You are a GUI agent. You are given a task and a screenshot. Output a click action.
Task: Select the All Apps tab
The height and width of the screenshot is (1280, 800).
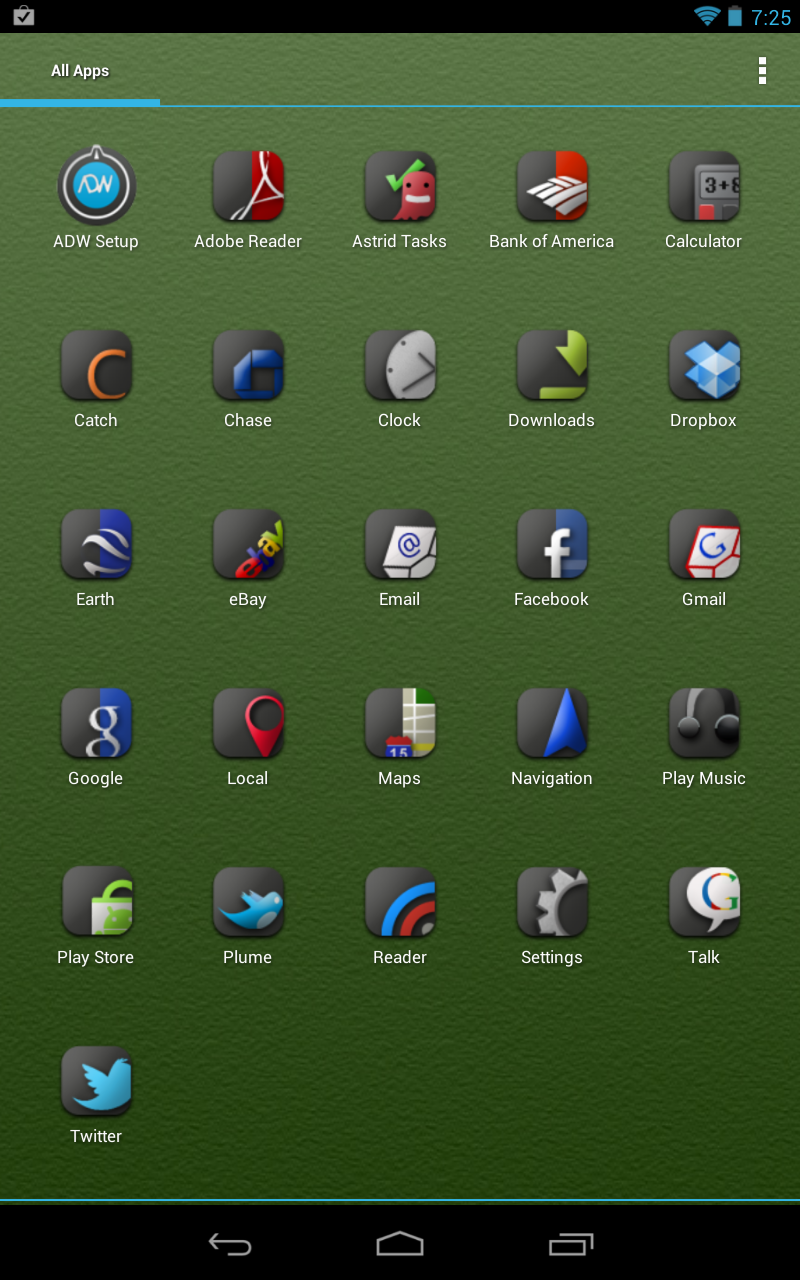[80, 71]
